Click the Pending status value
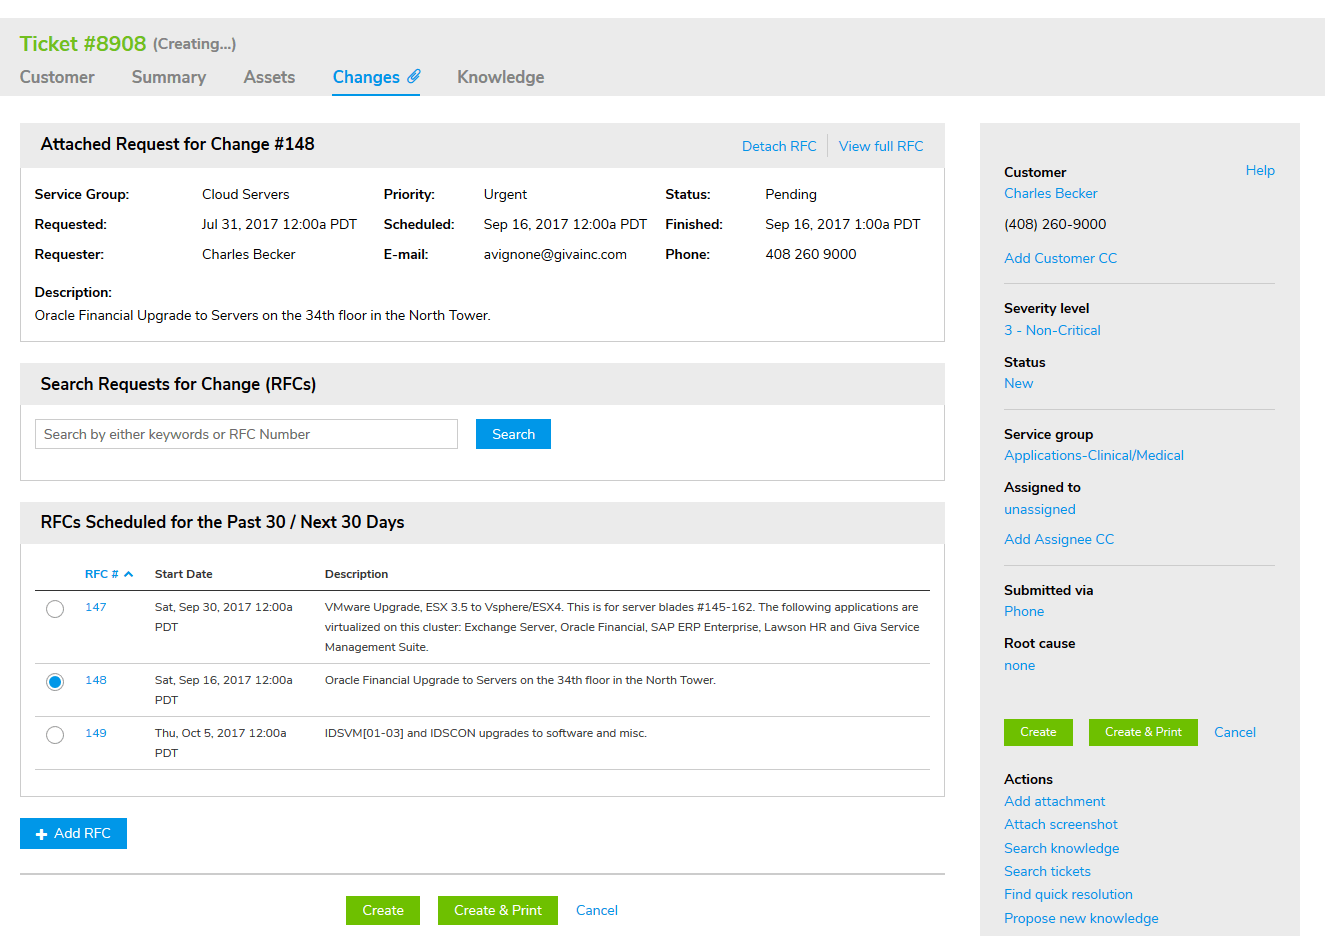This screenshot has width=1325, height=936. pos(791,194)
